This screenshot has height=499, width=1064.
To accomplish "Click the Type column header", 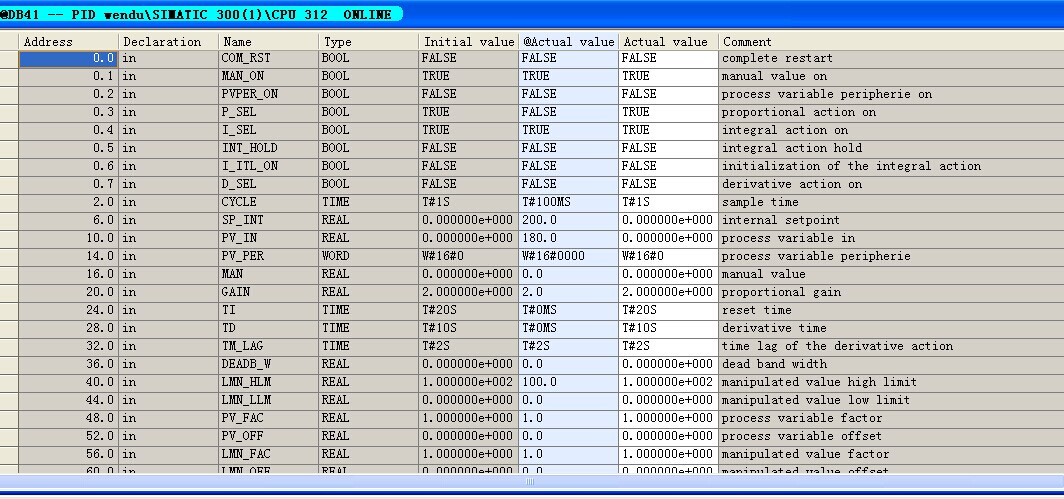I will pos(368,41).
